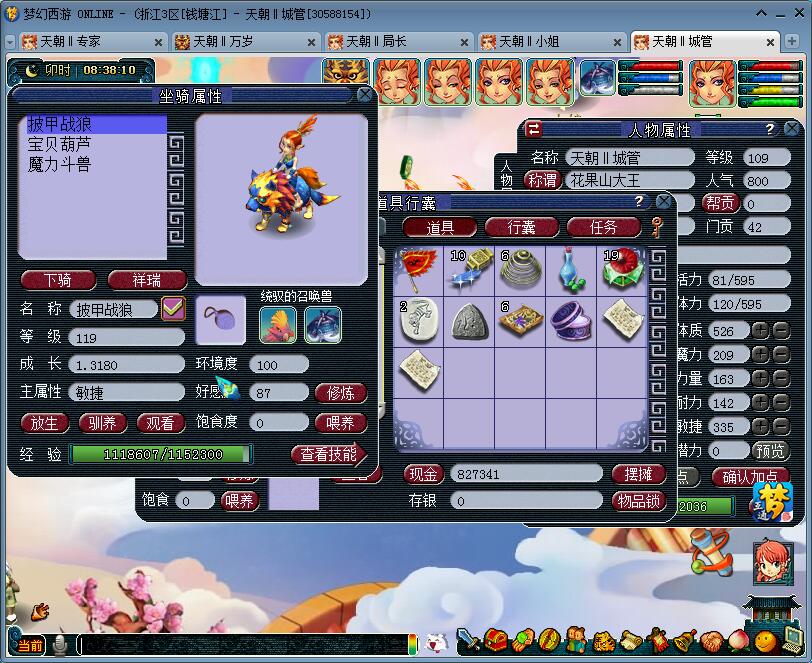Screen dimensions: 812x663
Task: Click the mount experience progress bar
Action: [162, 454]
